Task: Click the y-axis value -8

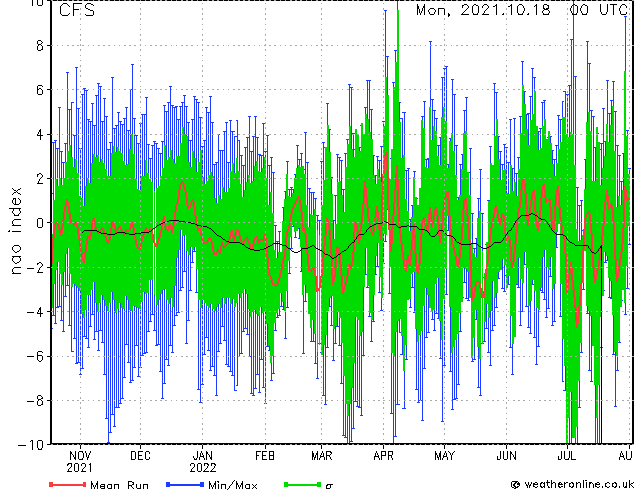Action: [x=35, y=401]
